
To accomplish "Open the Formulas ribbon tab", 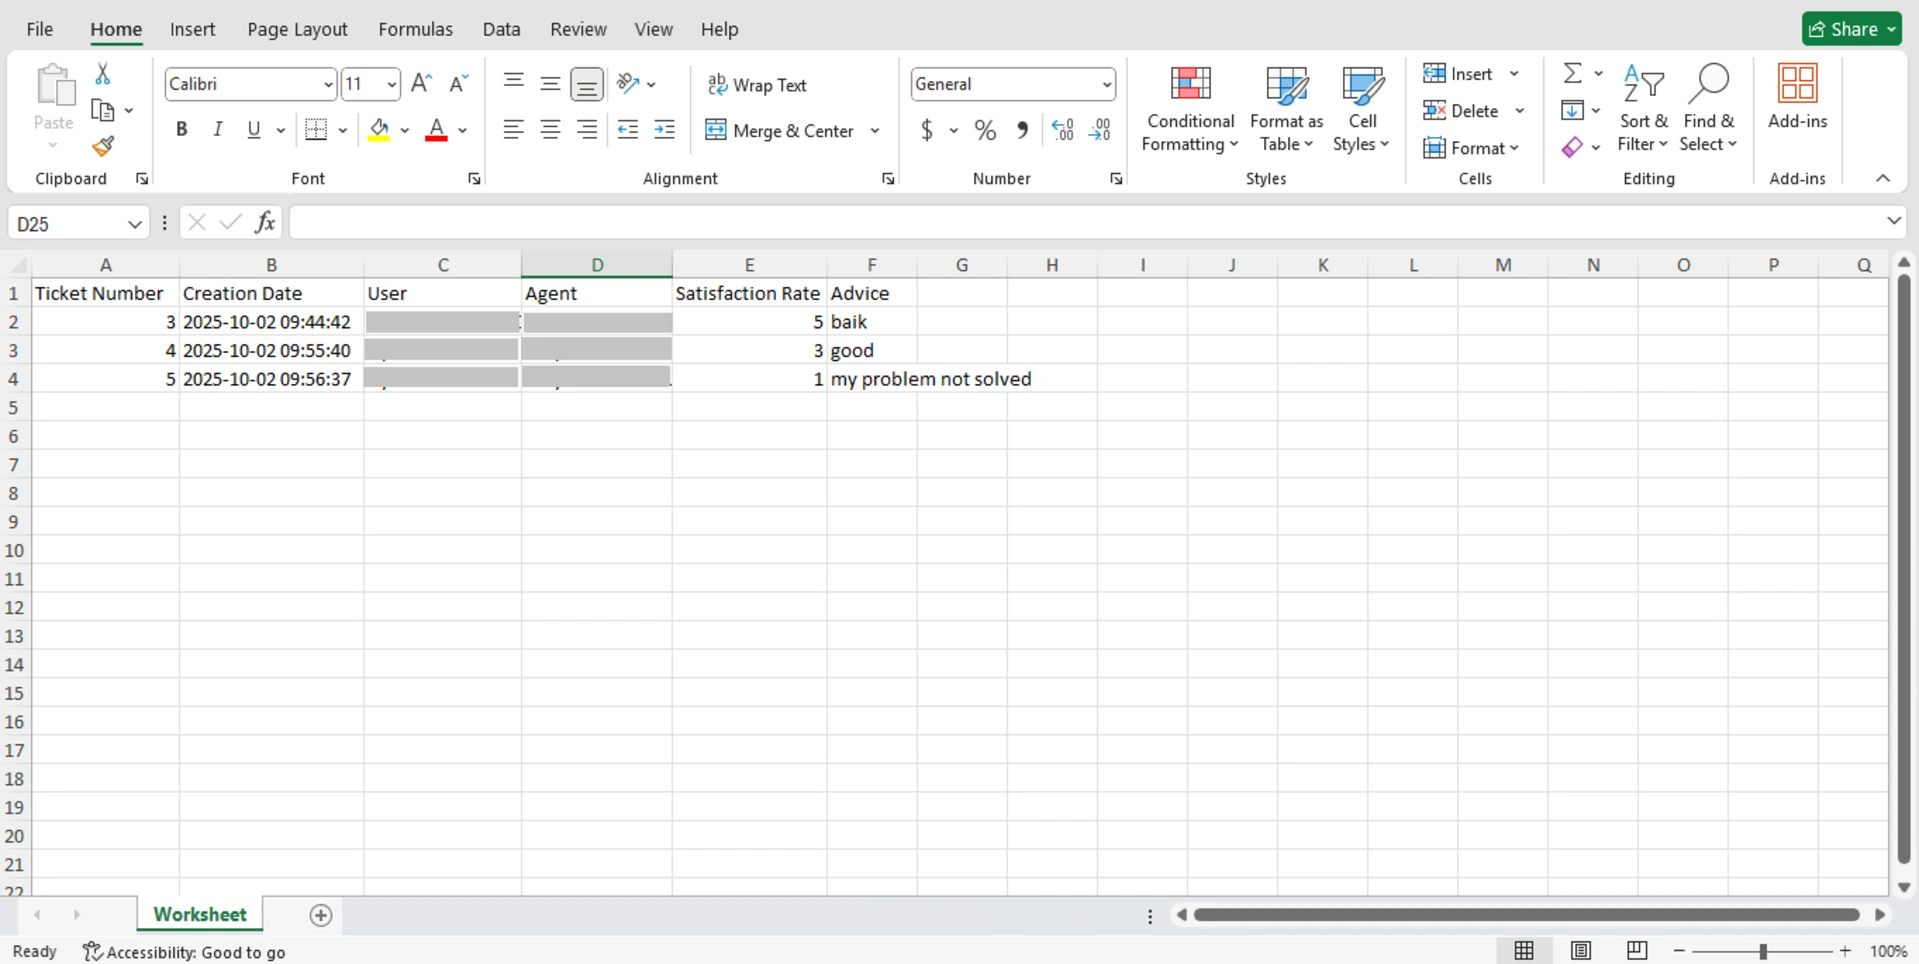I will point(415,29).
